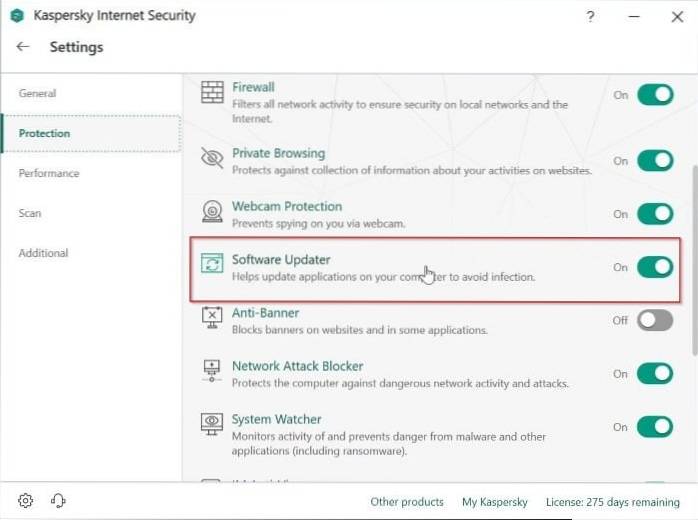This screenshot has width=698, height=520.
Task: Click the Firewall brick wall icon
Action: (x=212, y=93)
